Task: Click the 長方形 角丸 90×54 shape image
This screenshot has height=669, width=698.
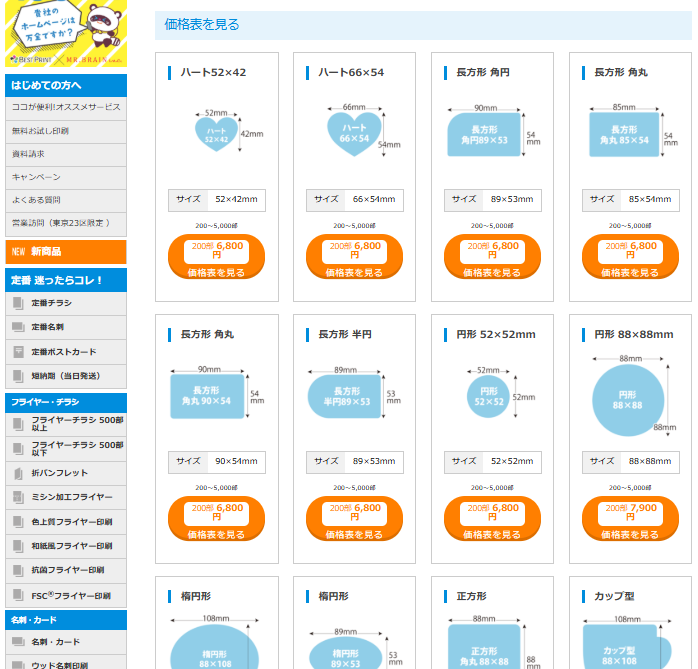Action: [x=206, y=396]
